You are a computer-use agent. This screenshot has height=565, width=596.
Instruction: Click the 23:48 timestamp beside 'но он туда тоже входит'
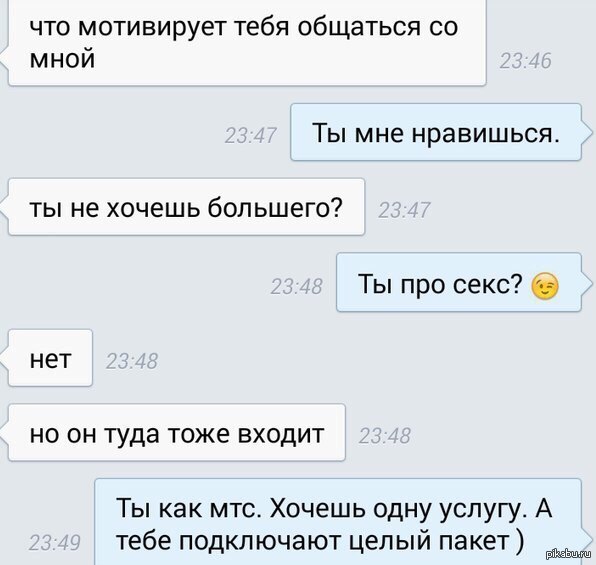click(x=385, y=436)
